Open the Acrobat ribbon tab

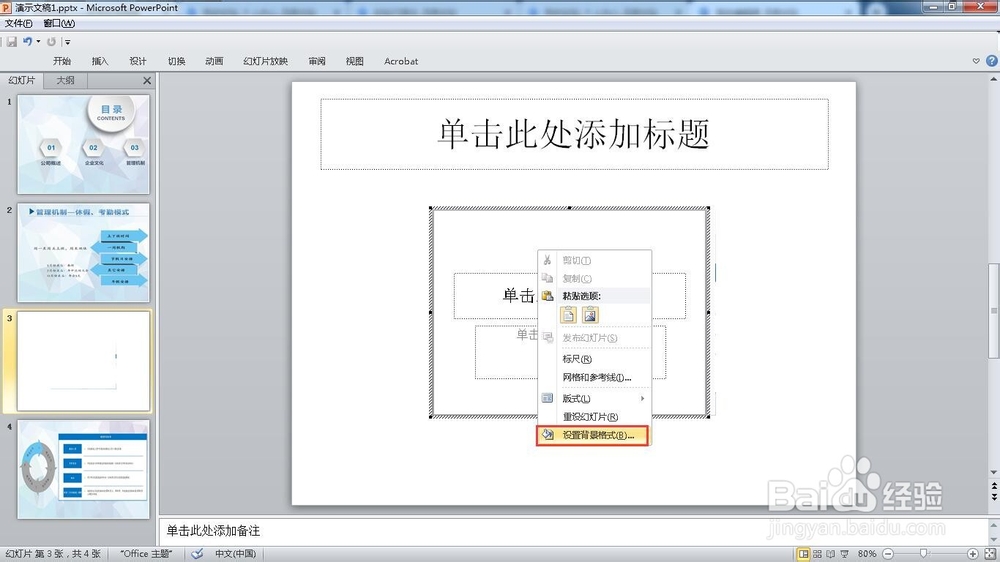(x=401, y=61)
